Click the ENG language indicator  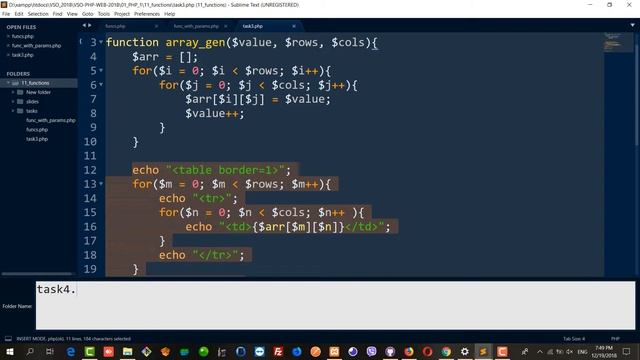click(x=582, y=351)
